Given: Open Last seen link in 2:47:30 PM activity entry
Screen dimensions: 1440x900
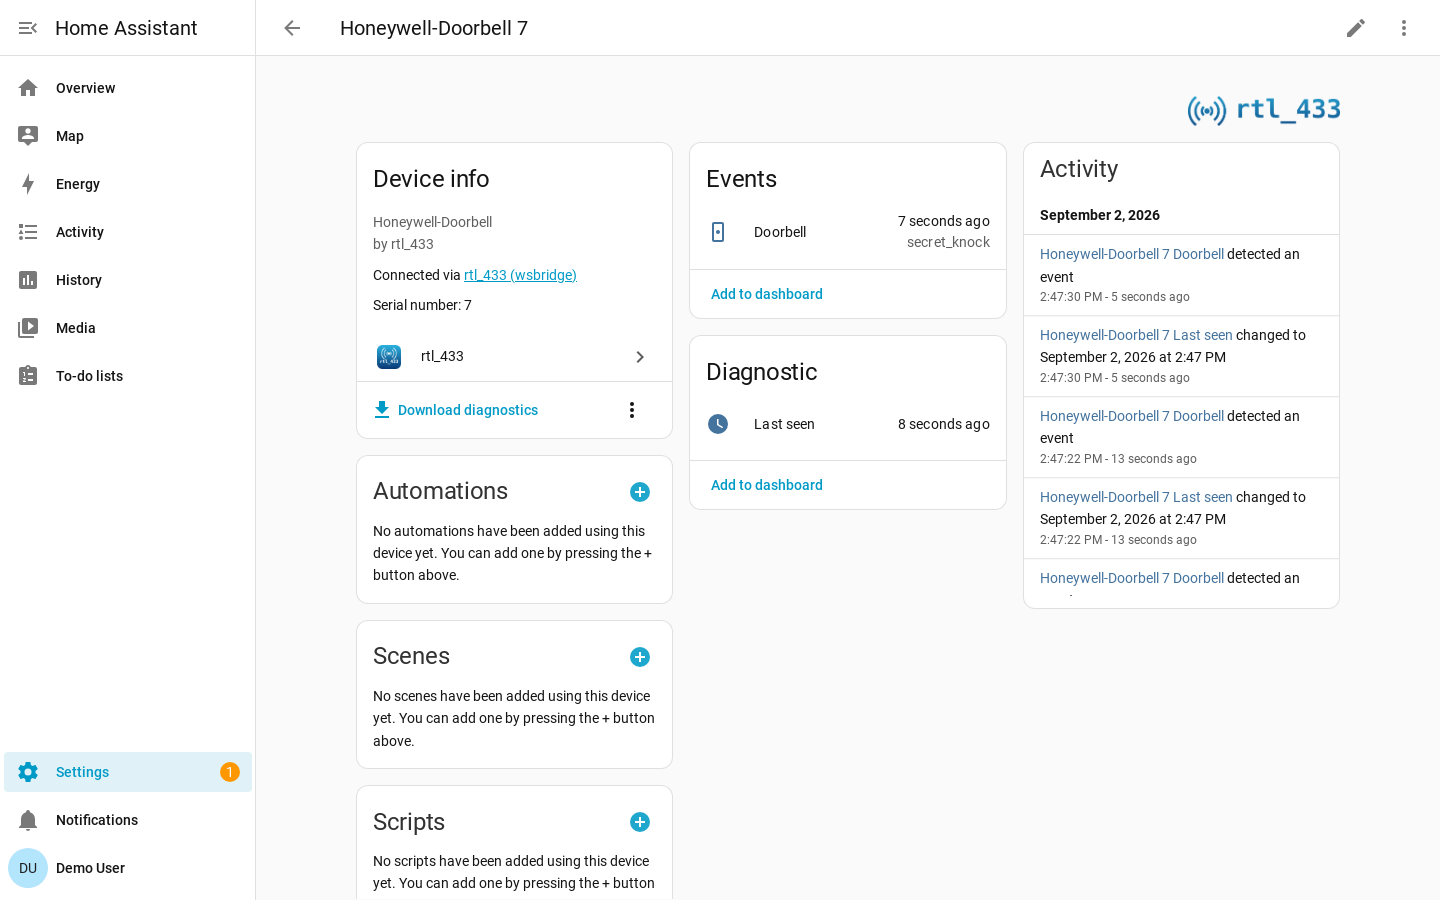Looking at the screenshot, I should click(1136, 335).
